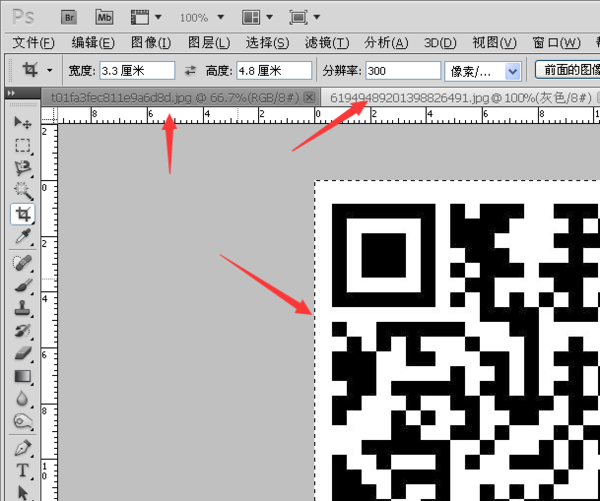The image size is (600, 501).
Task: Select the Path Selection tool
Action: (x=23, y=492)
